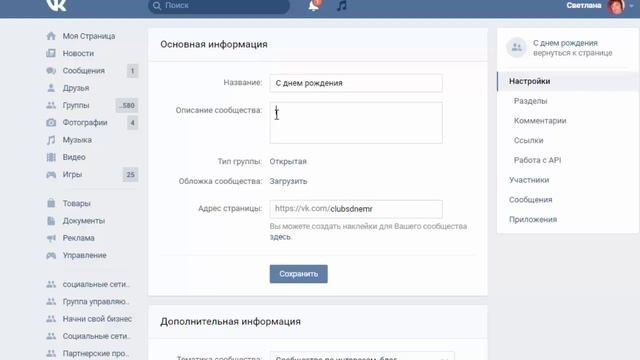Viewport: 640px width, 360px height.
Task: Open the Участники section
Action: [x=529, y=180]
